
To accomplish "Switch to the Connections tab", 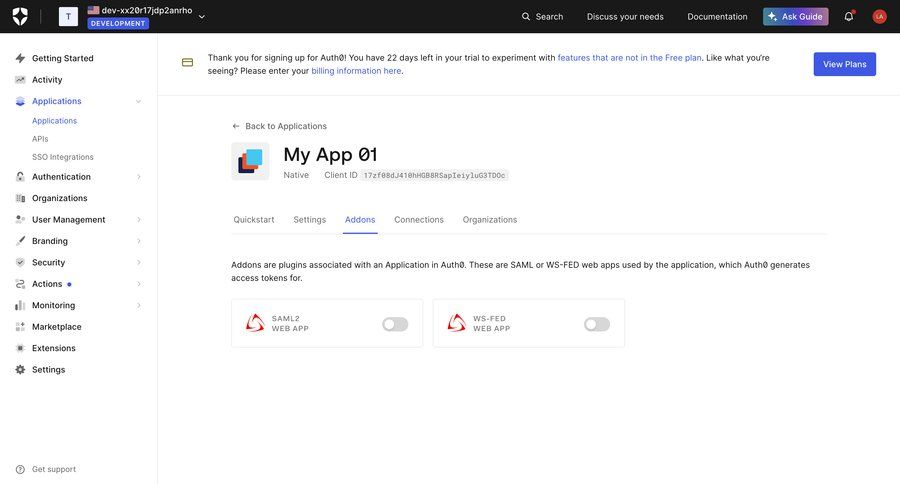I will click(x=418, y=219).
